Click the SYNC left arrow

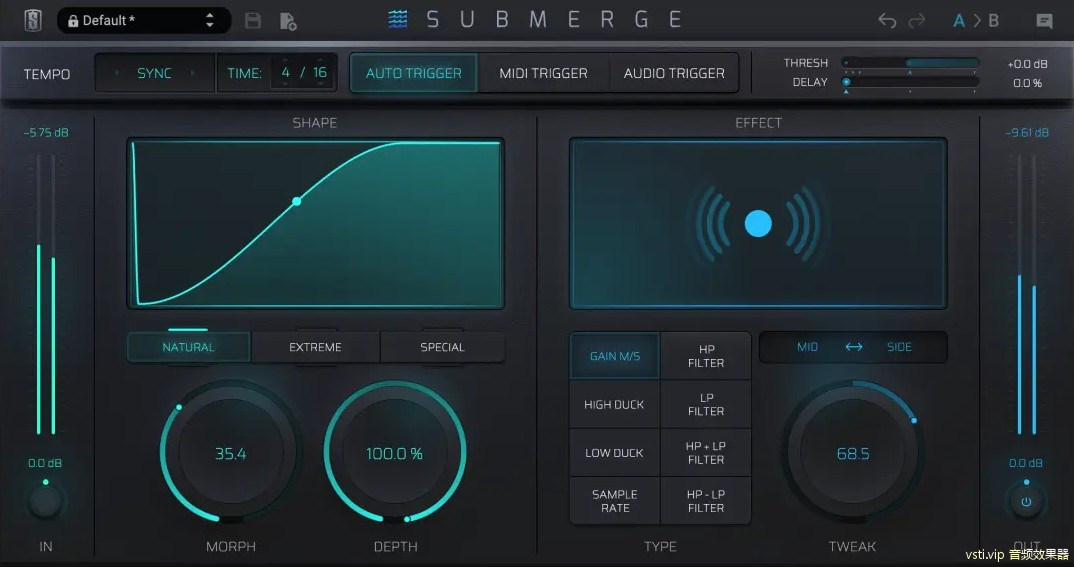[116, 73]
